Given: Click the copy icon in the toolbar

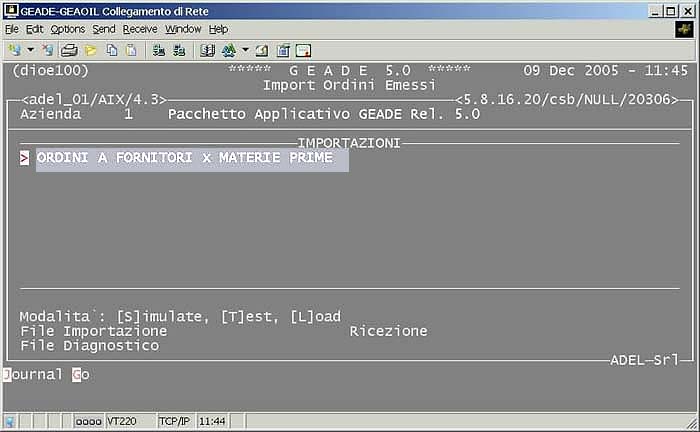Looking at the screenshot, I should pos(112,49).
